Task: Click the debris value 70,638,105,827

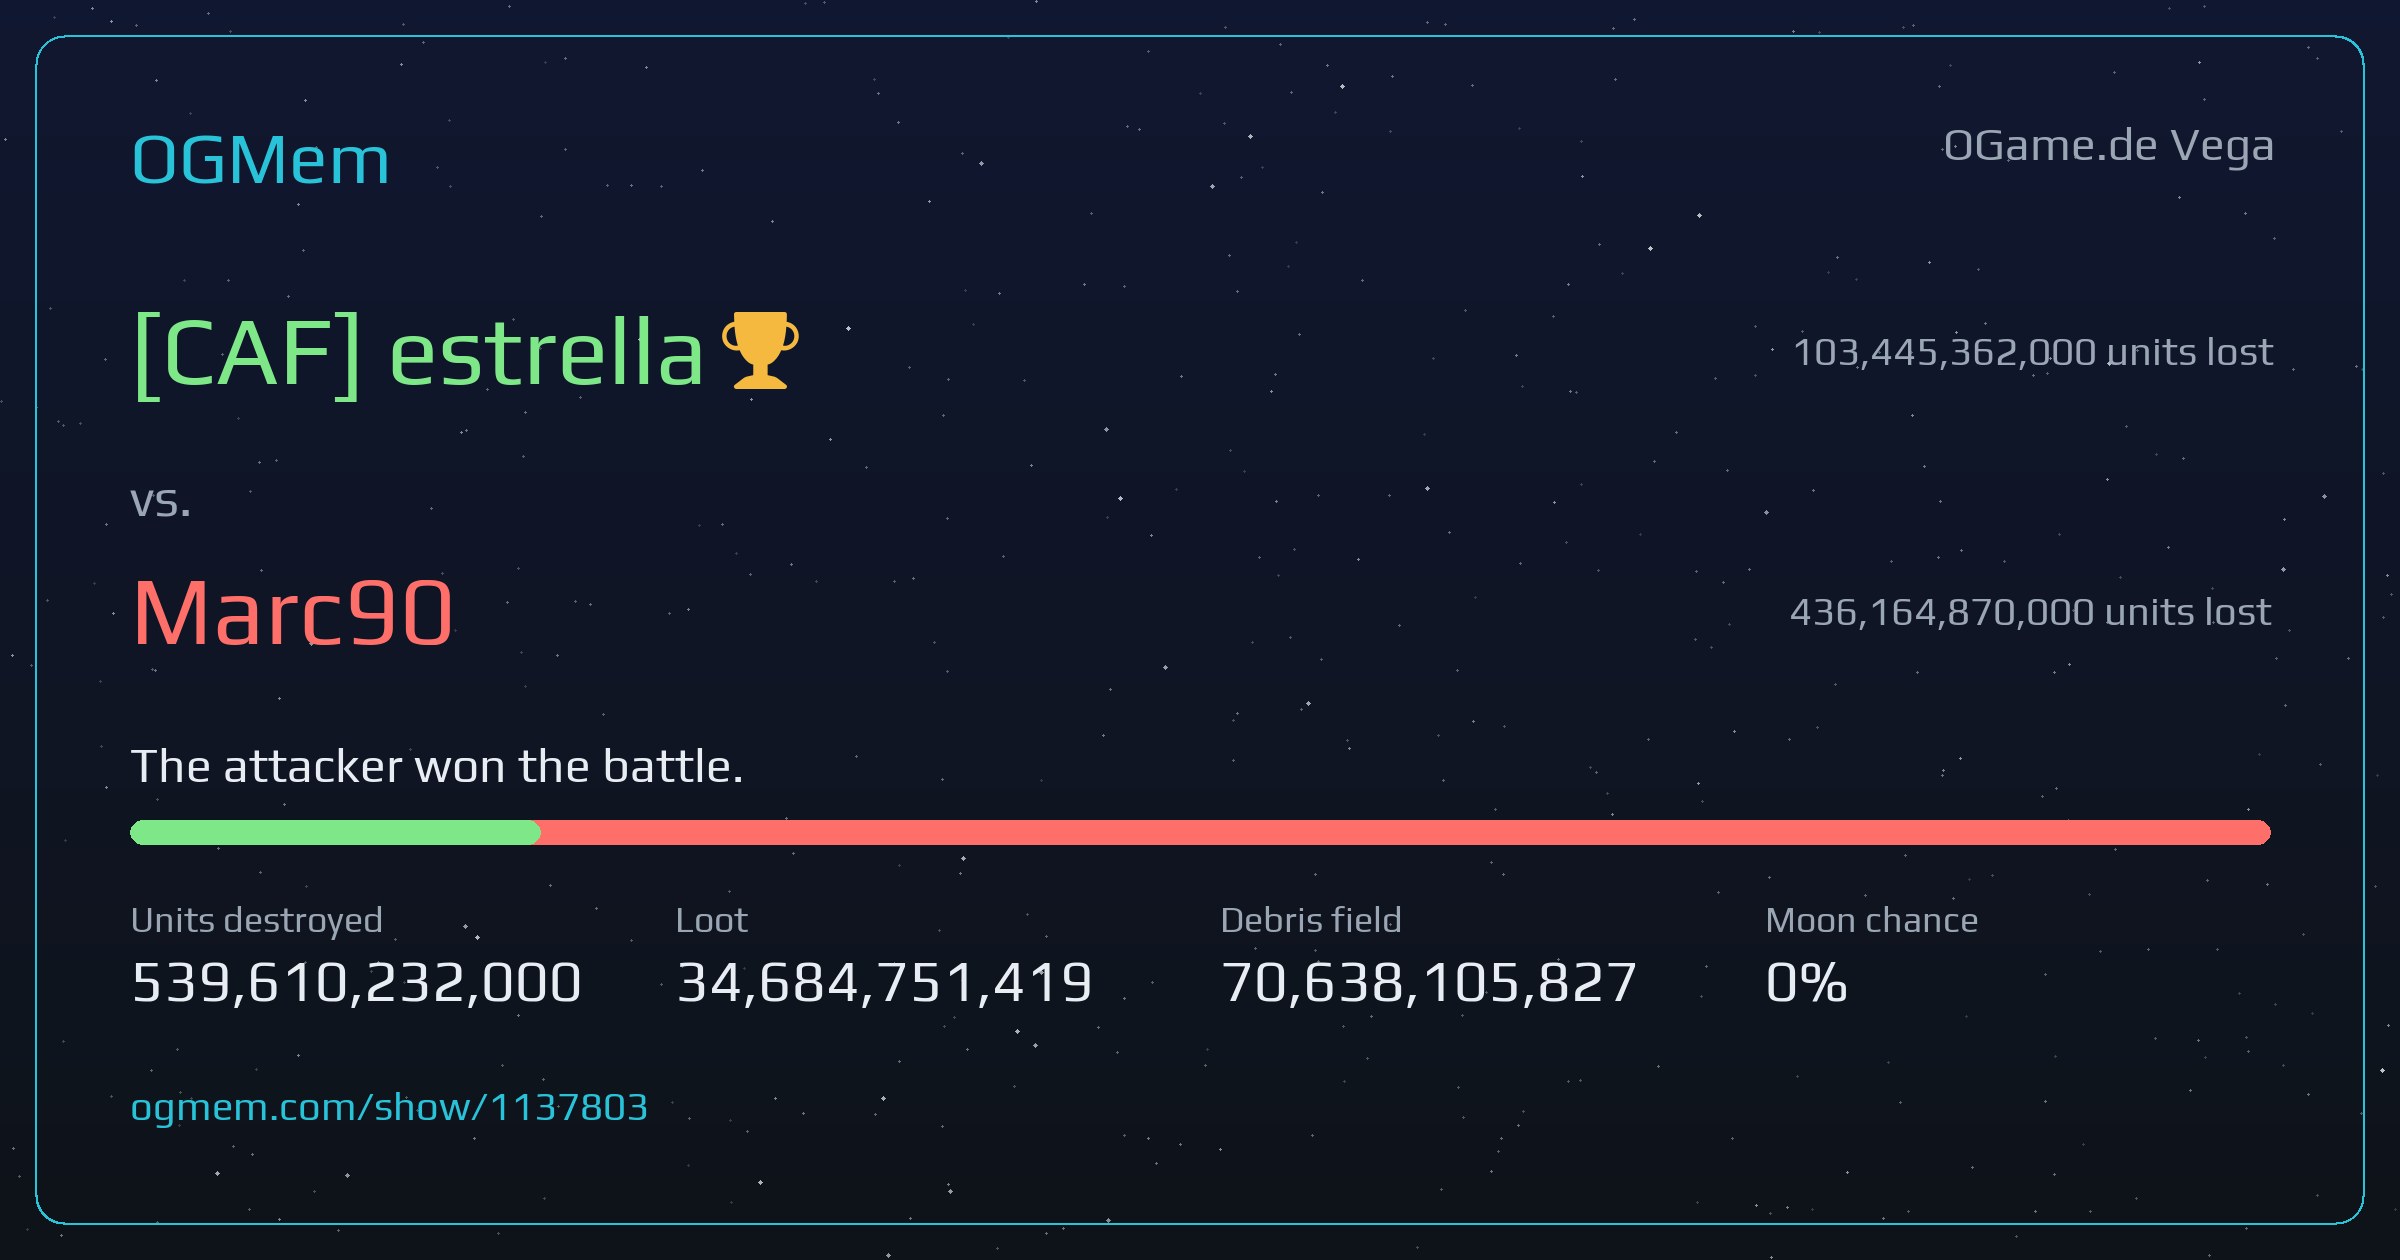Action: pos(1429,982)
